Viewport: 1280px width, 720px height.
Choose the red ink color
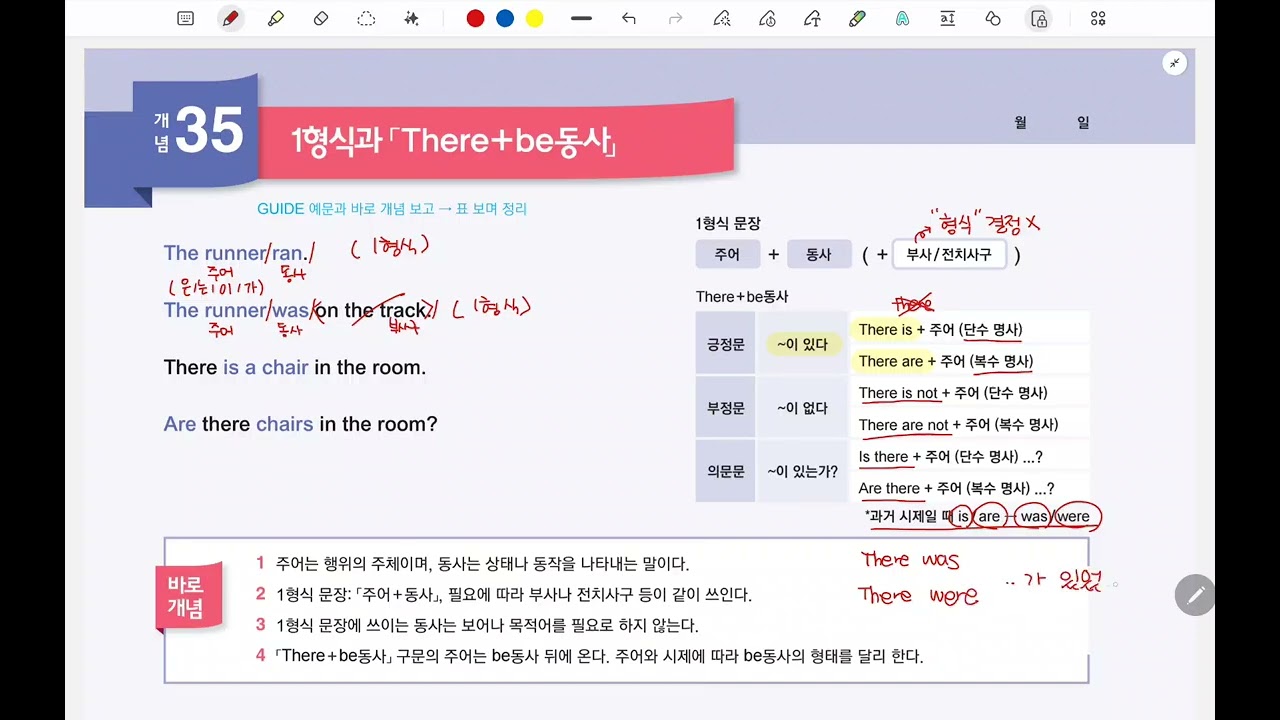click(x=475, y=18)
